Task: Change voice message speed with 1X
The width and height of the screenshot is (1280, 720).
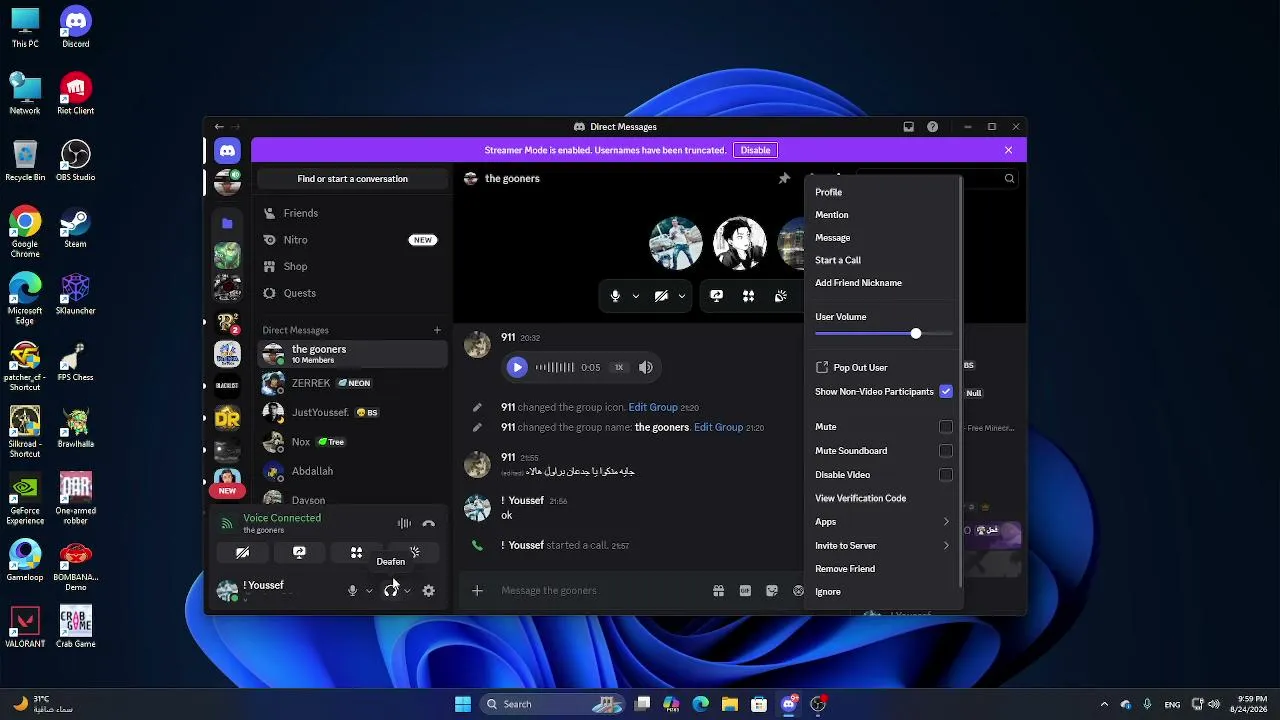Action: click(x=619, y=367)
